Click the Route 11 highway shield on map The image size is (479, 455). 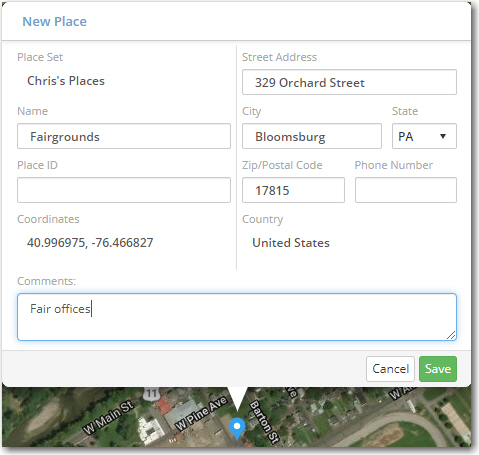click(151, 393)
